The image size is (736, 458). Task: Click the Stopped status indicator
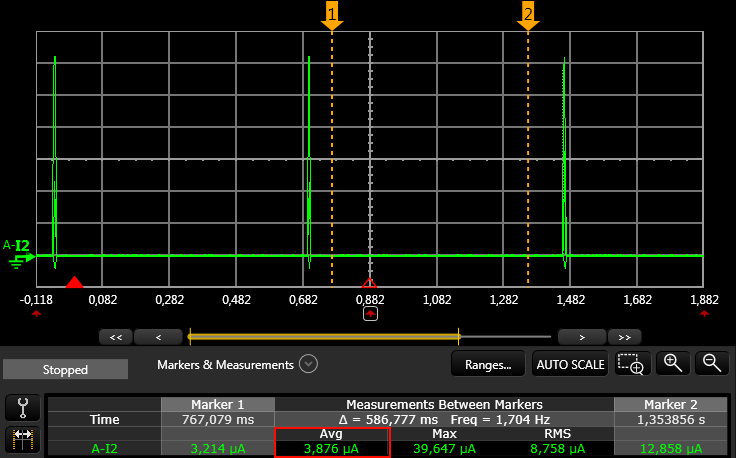coord(65,369)
